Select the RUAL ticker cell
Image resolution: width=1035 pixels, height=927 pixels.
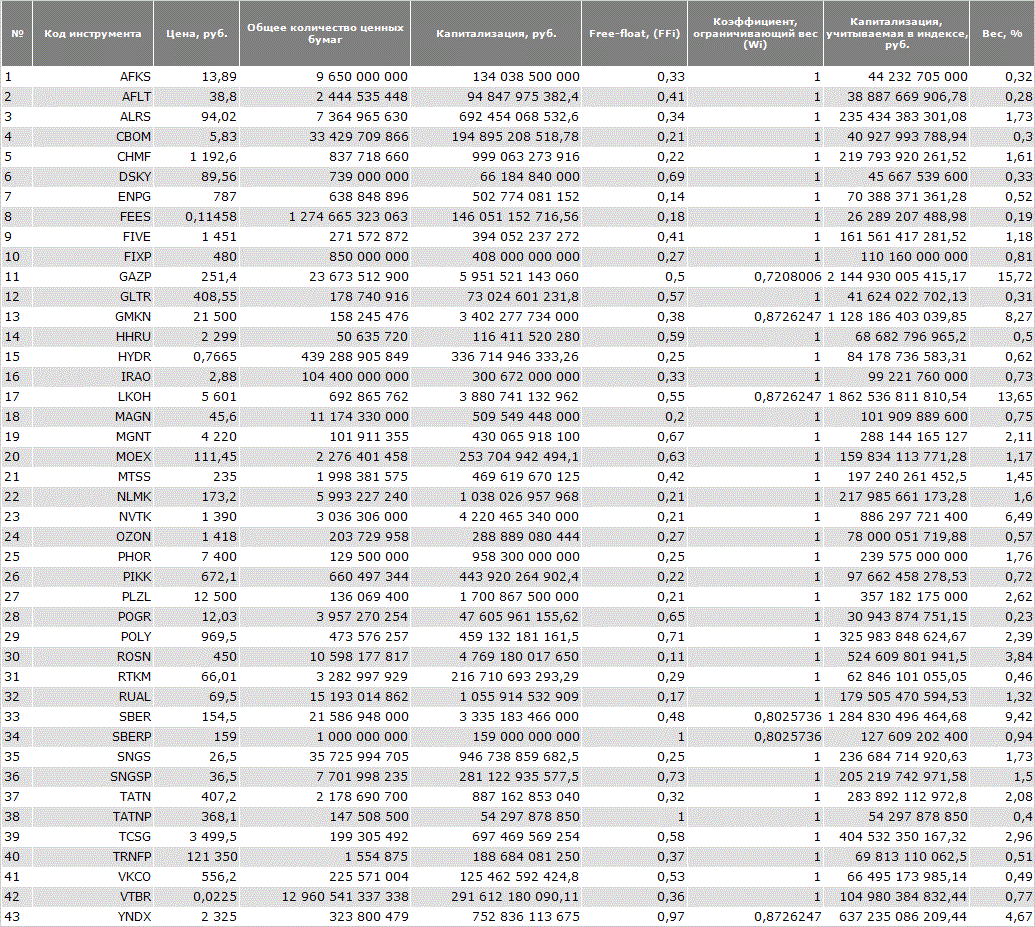[x=92, y=697]
